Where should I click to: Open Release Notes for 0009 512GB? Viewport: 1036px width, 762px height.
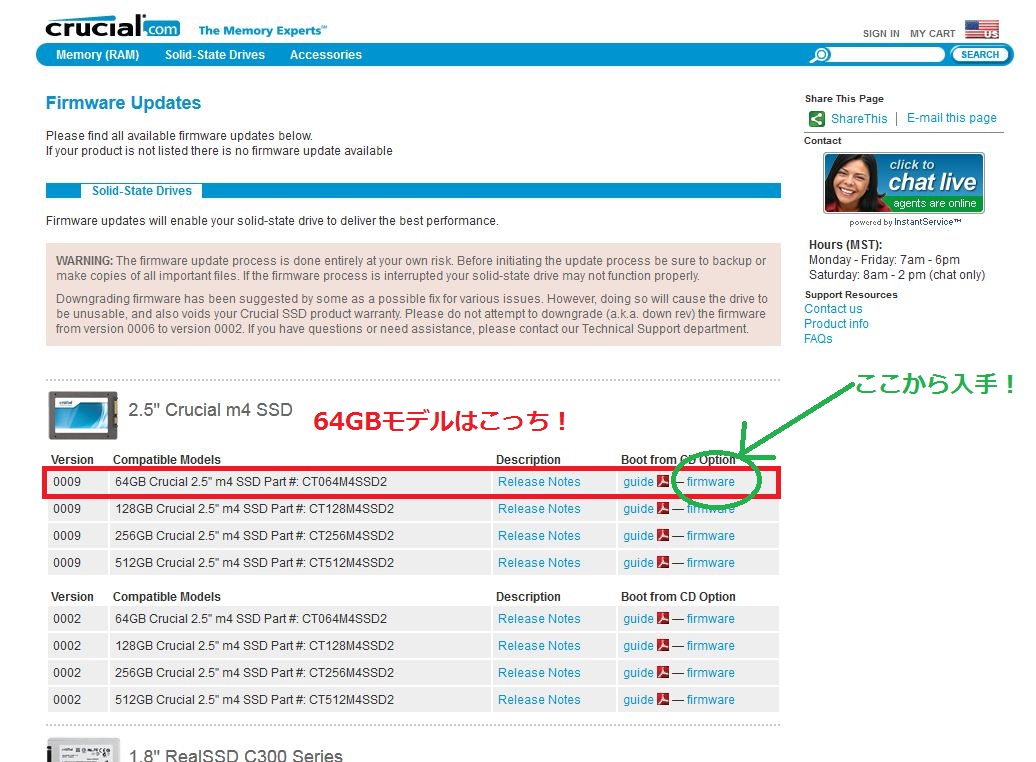coord(539,563)
